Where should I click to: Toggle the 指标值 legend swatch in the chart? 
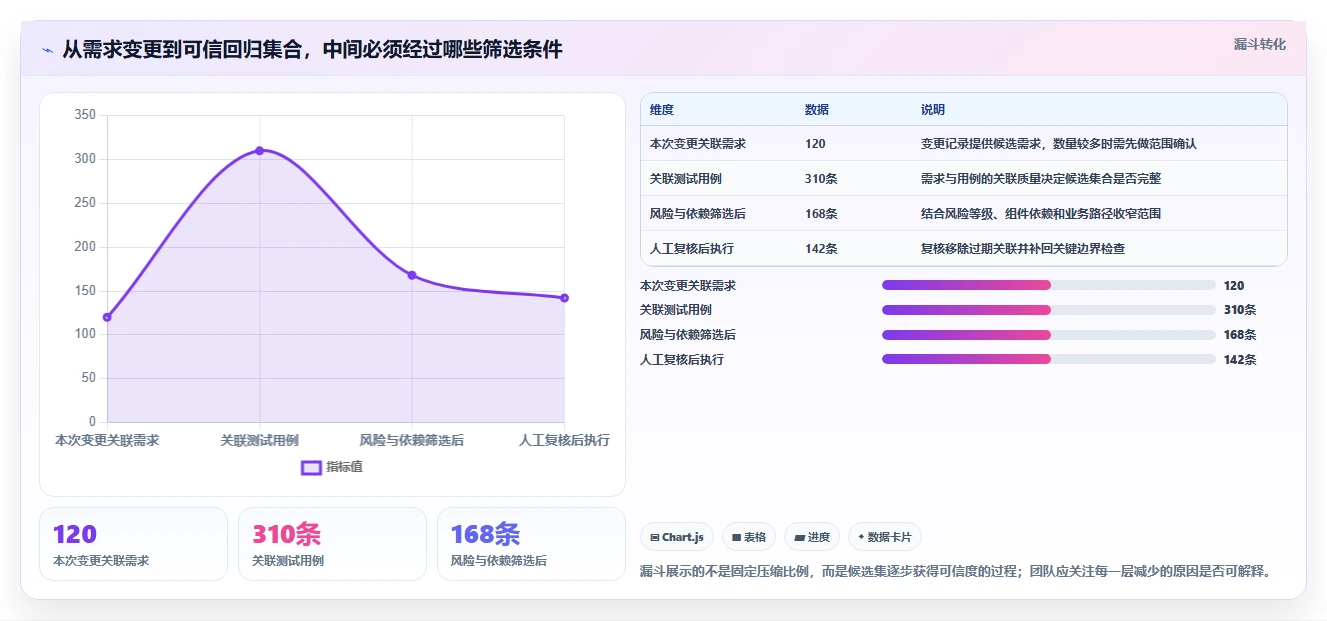point(311,467)
